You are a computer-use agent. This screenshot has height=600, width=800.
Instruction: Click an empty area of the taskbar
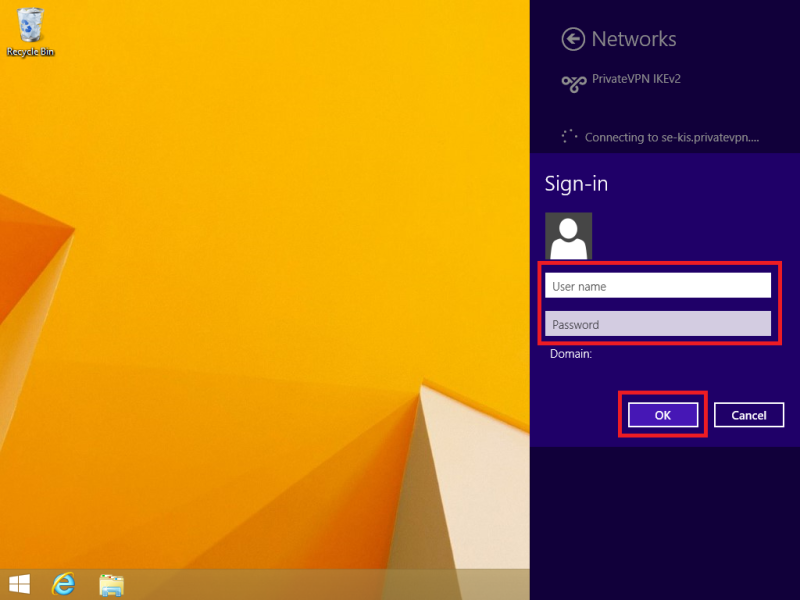[320, 584]
